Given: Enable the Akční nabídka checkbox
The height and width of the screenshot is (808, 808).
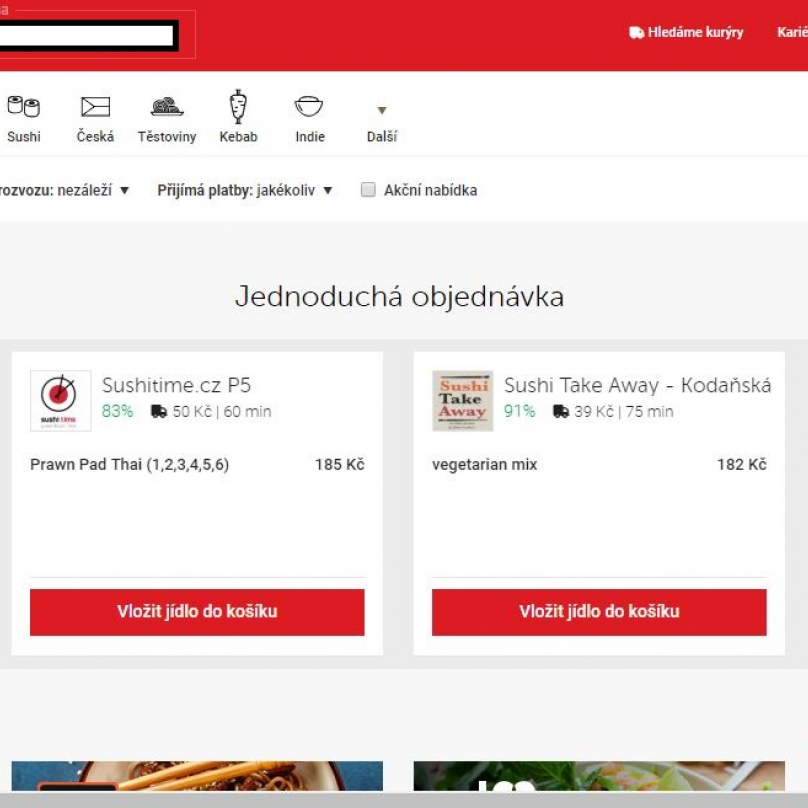Looking at the screenshot, I should 368,190.
